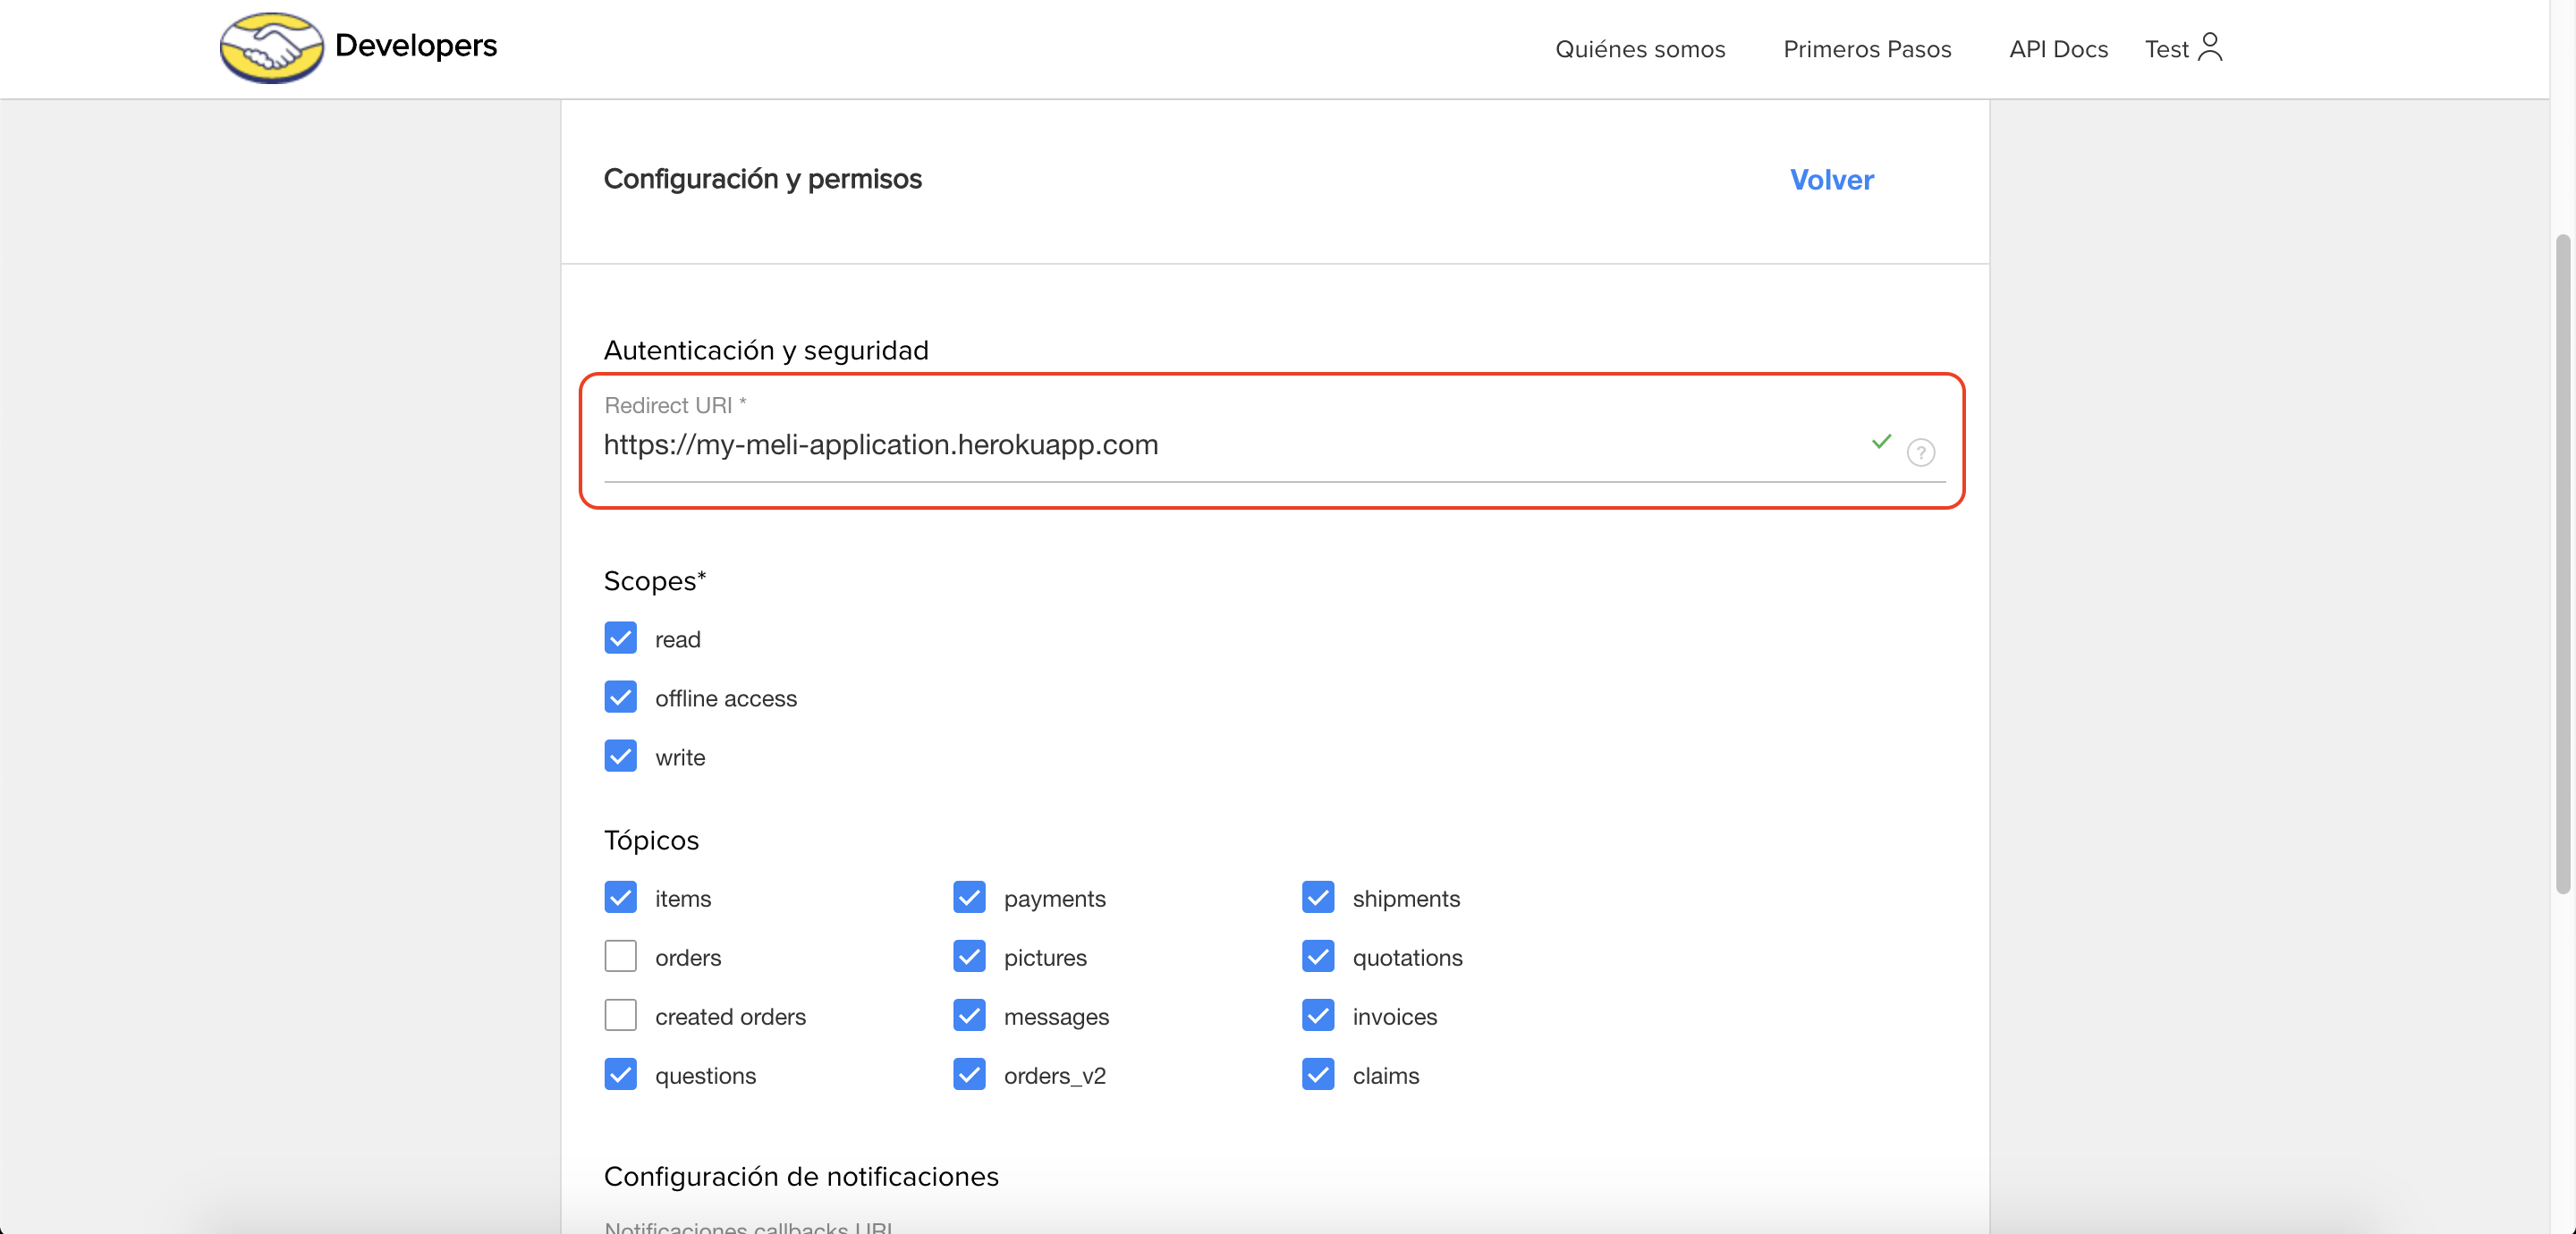Toggle the quotations topic checkbox
Screen dimensions: 2576x1234
click(x=1318, y=956)
